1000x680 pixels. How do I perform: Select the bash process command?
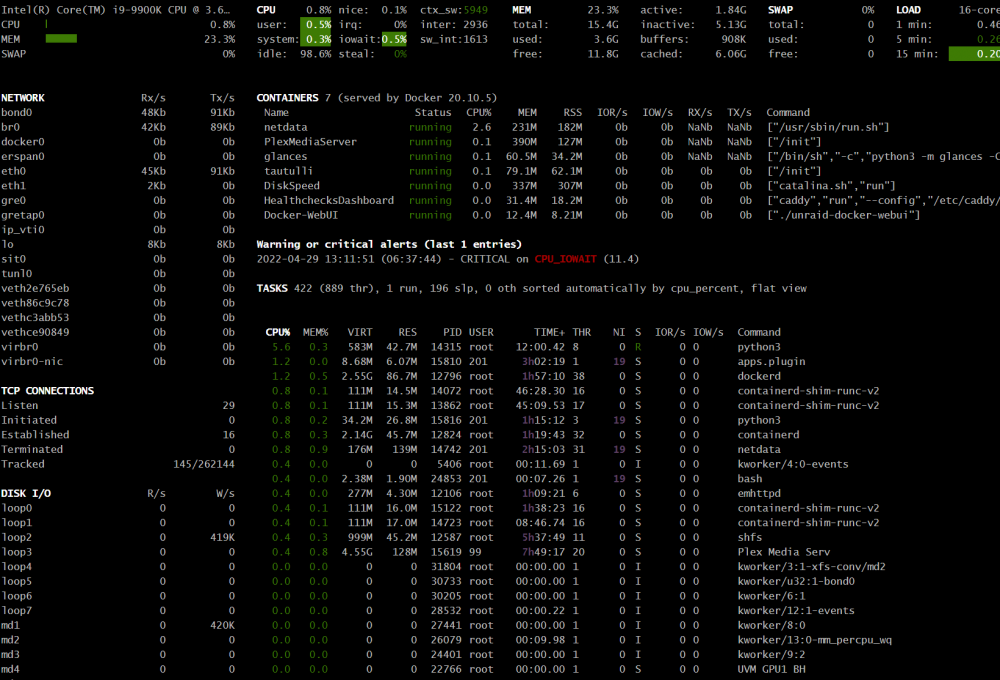point(749,478)
